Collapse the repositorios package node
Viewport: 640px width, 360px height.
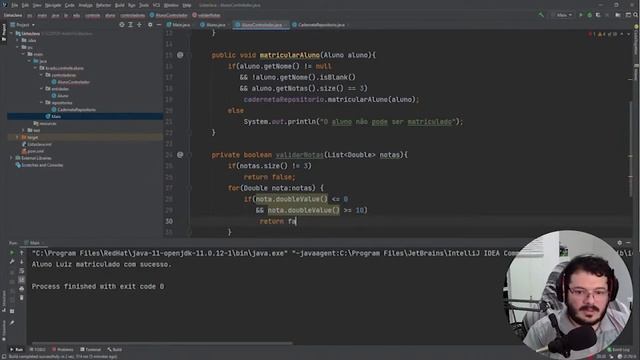[42, 102]
